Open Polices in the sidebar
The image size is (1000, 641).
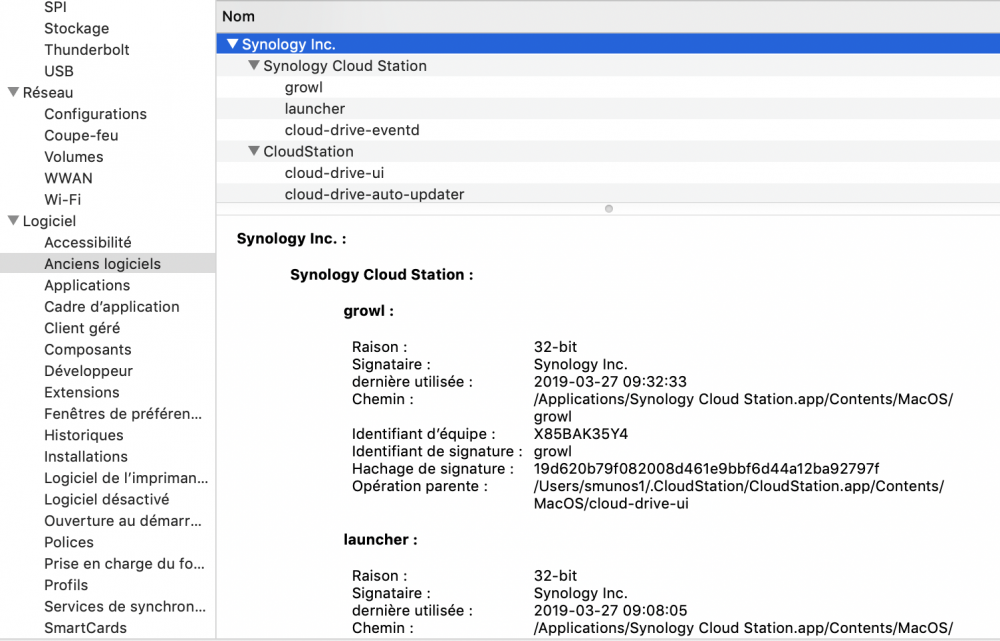(x=69, y=542)
